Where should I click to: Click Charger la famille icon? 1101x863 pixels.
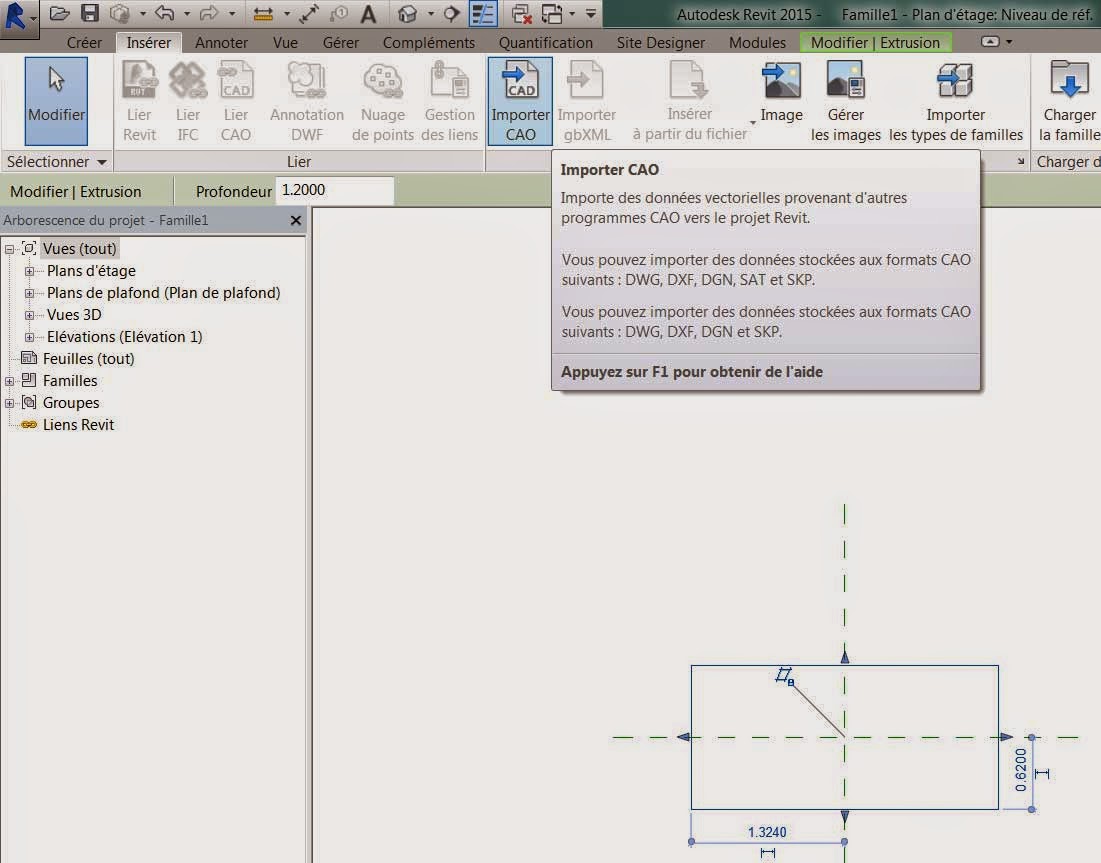(1069, 100)
